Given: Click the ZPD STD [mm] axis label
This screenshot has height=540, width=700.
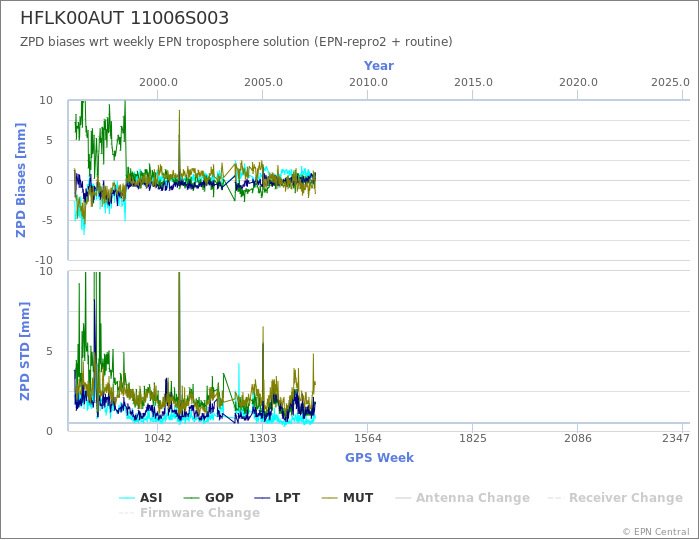Looking at the screenshot, I should [24, 351].
